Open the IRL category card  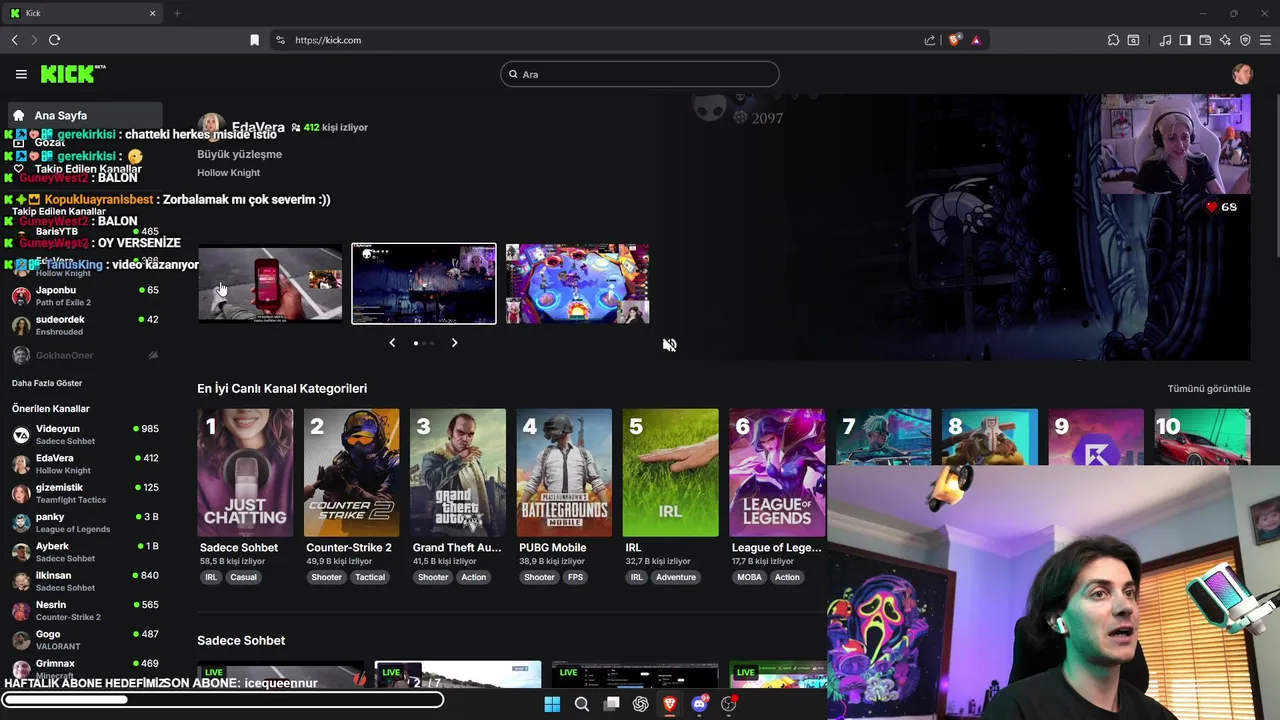[x=670, y=473]
